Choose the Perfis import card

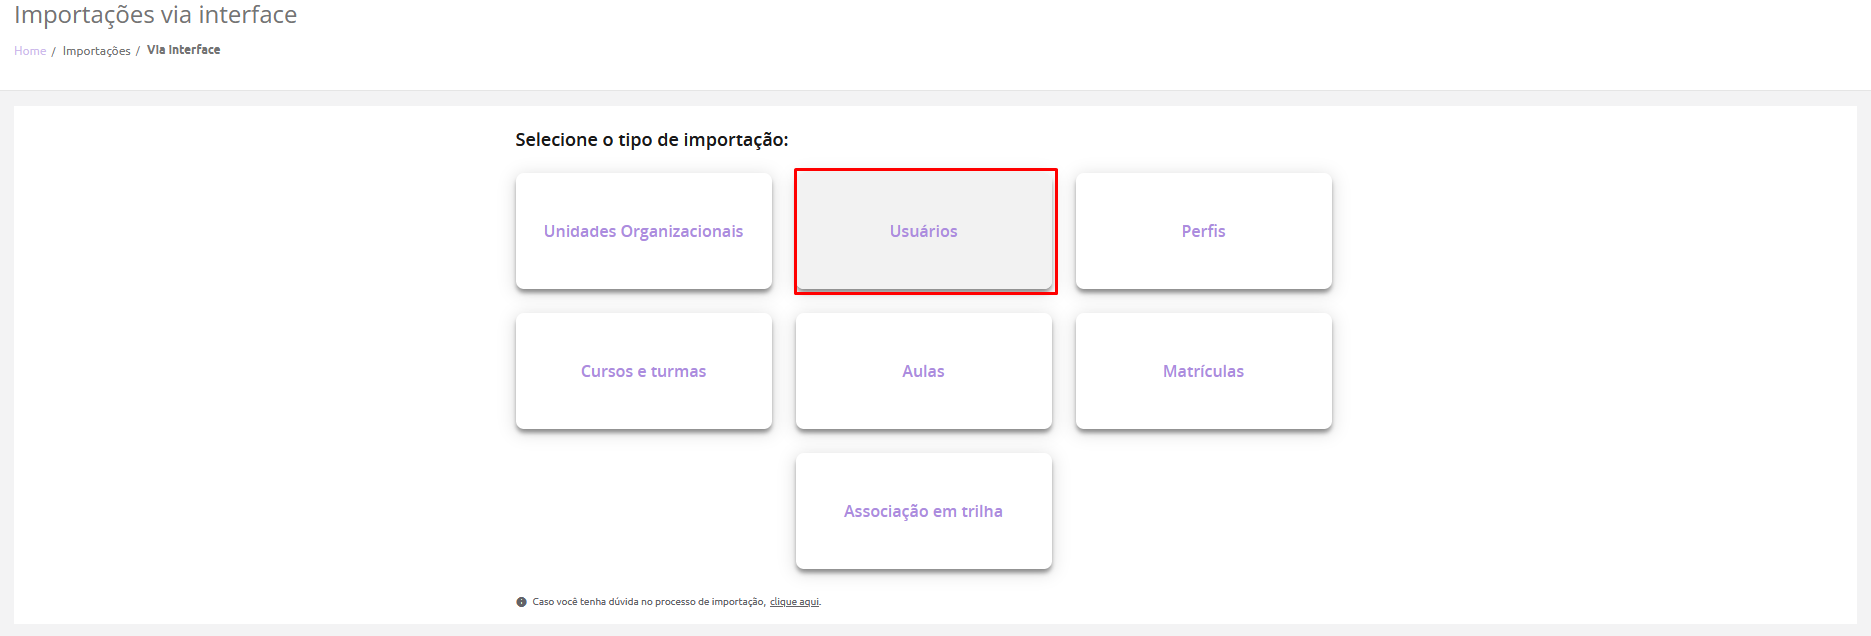click(x=1203, y=231)
